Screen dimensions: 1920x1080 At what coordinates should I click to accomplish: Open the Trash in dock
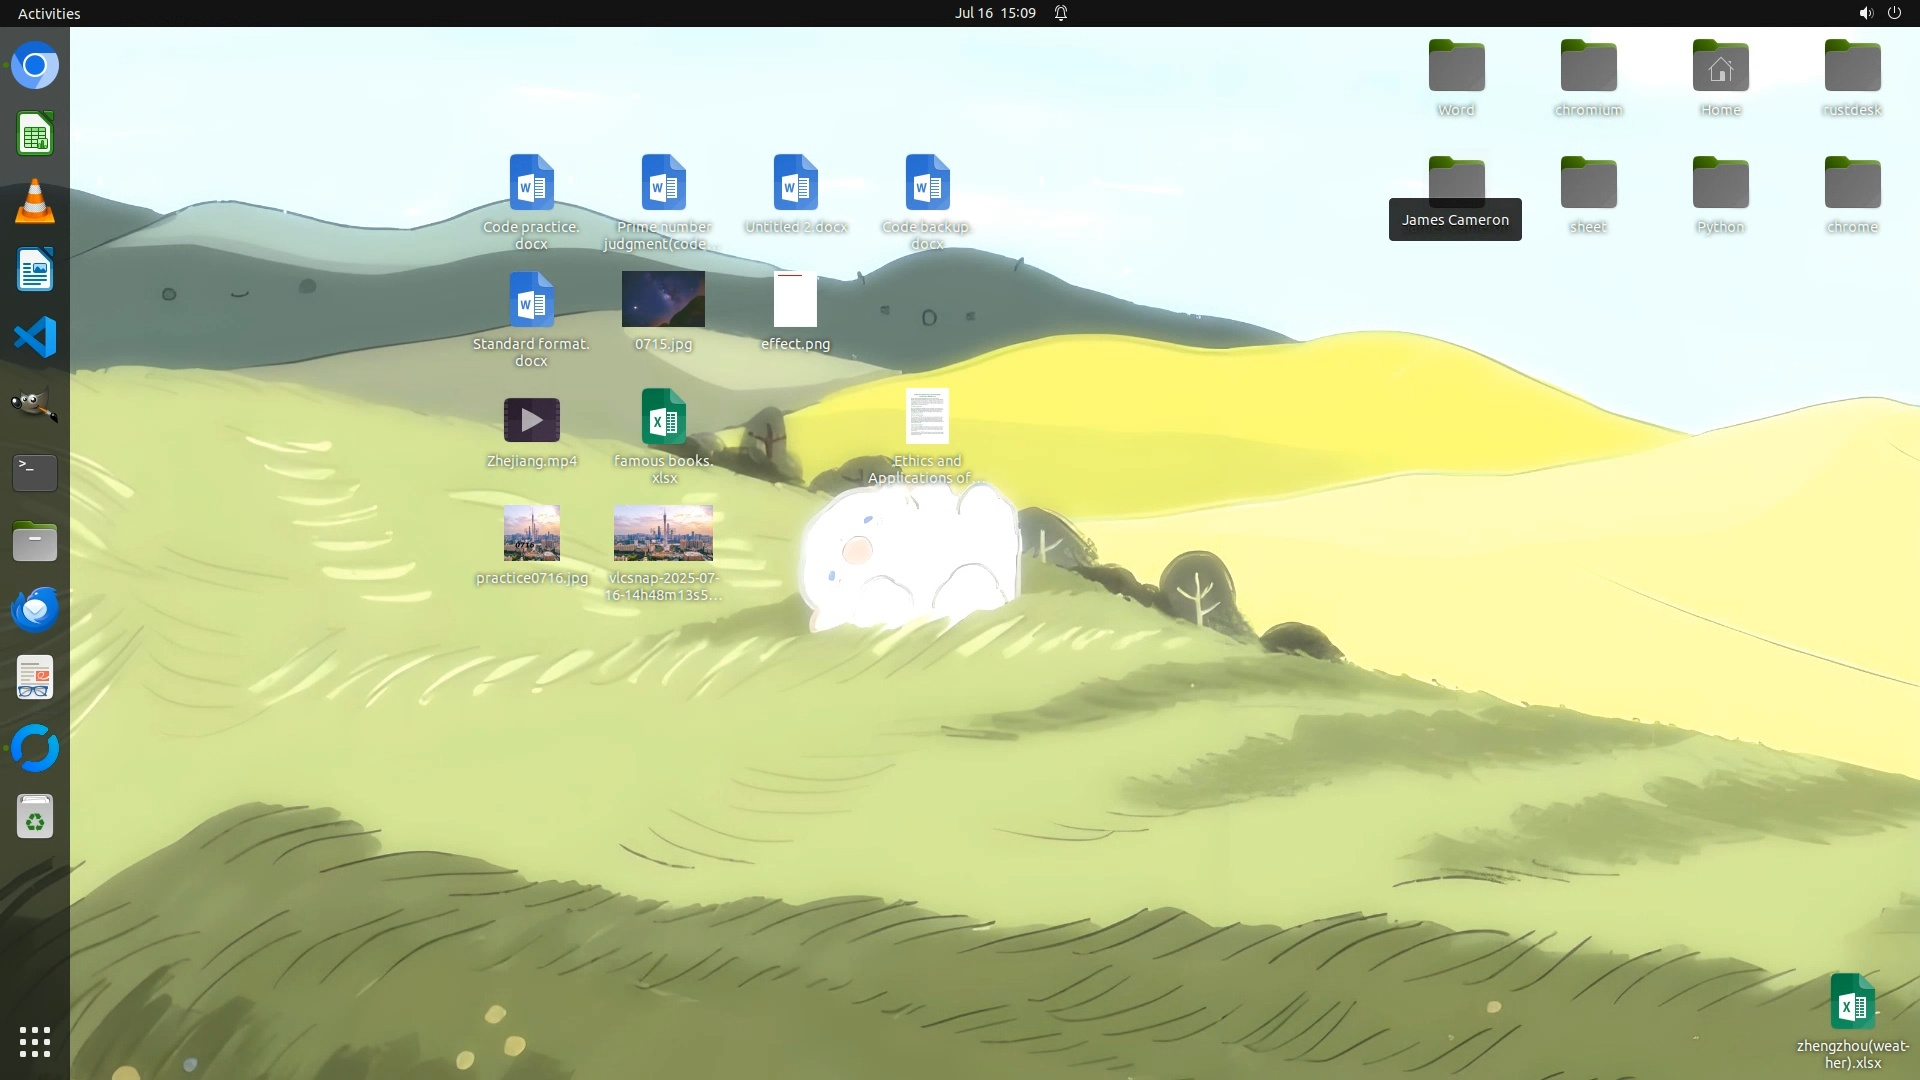point(35,817)
